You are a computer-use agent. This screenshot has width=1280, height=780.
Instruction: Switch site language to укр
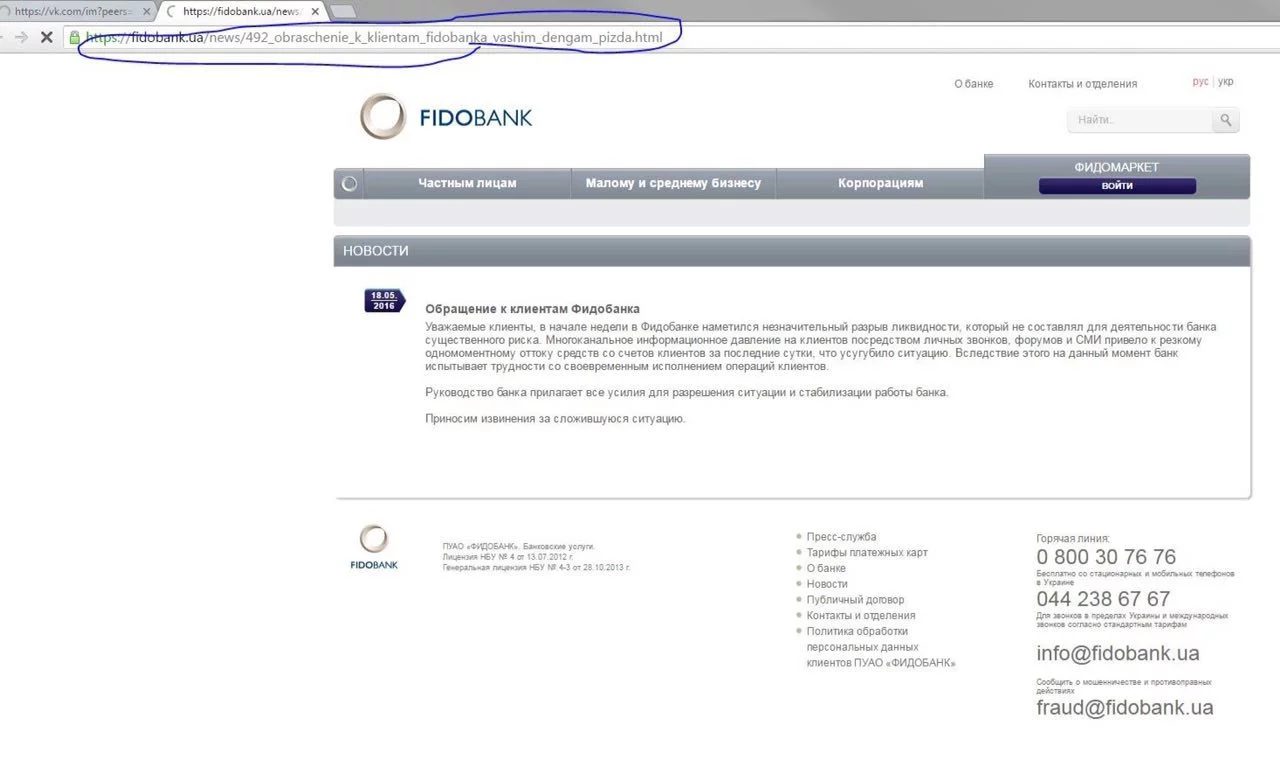pyautogui.click(x=1226, y=82)
